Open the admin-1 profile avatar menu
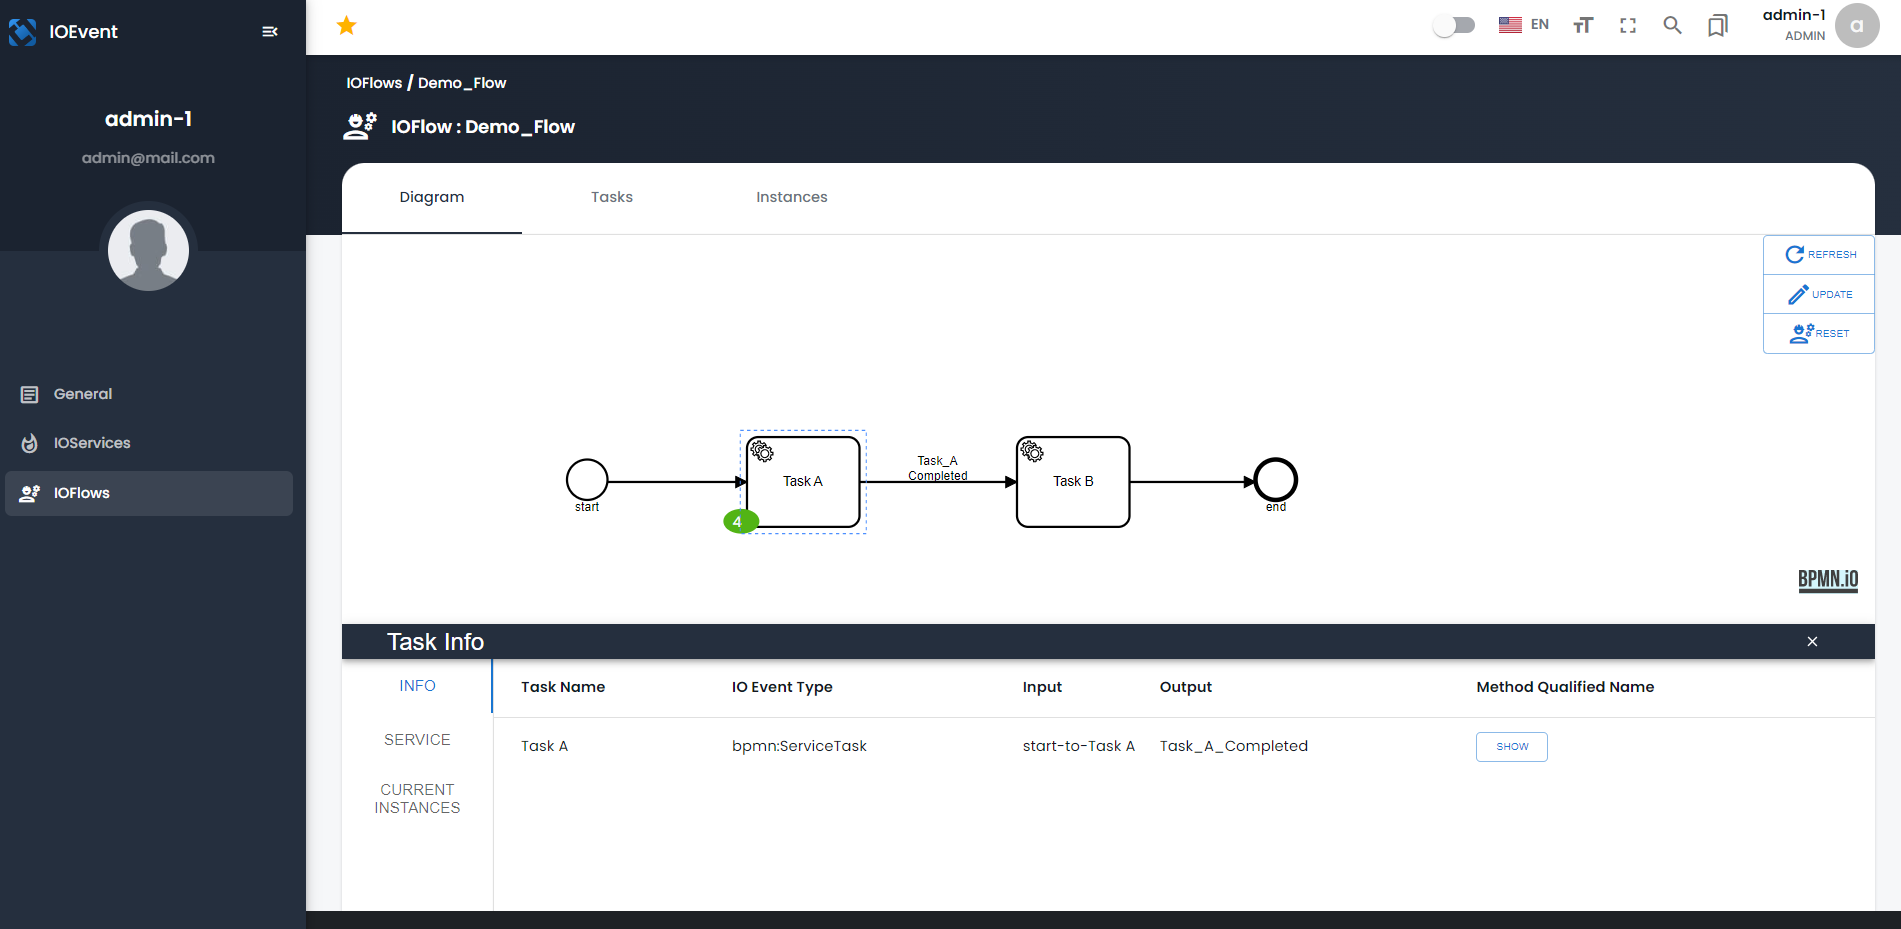 pos(1857,25)
